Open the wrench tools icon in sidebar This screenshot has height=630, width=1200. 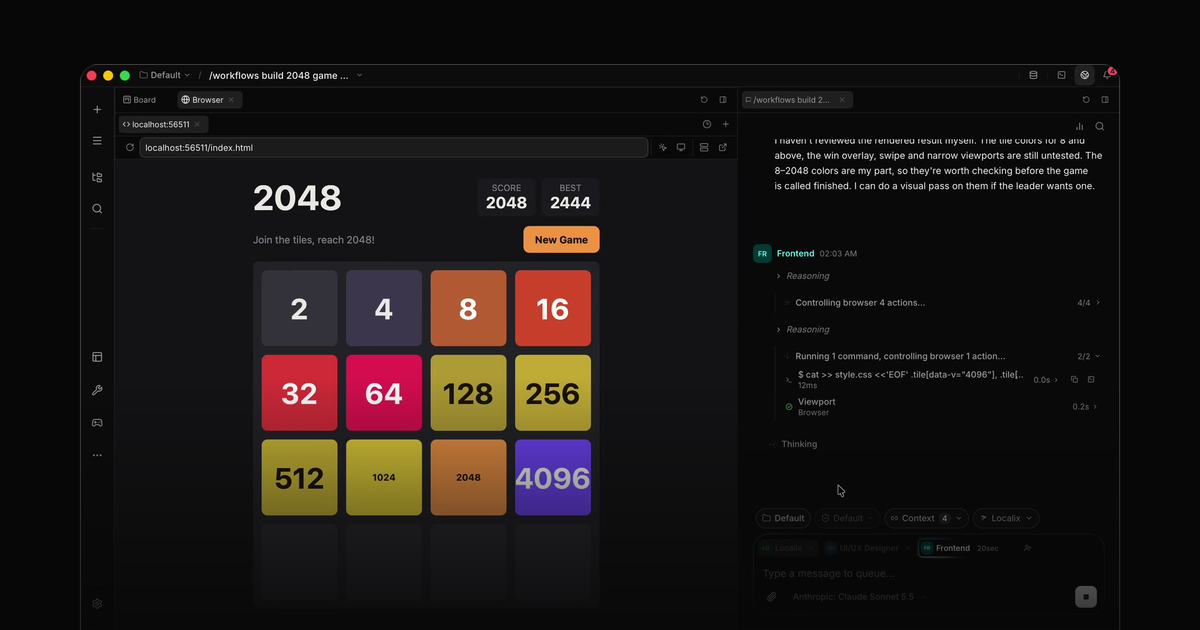coord(97,390)
